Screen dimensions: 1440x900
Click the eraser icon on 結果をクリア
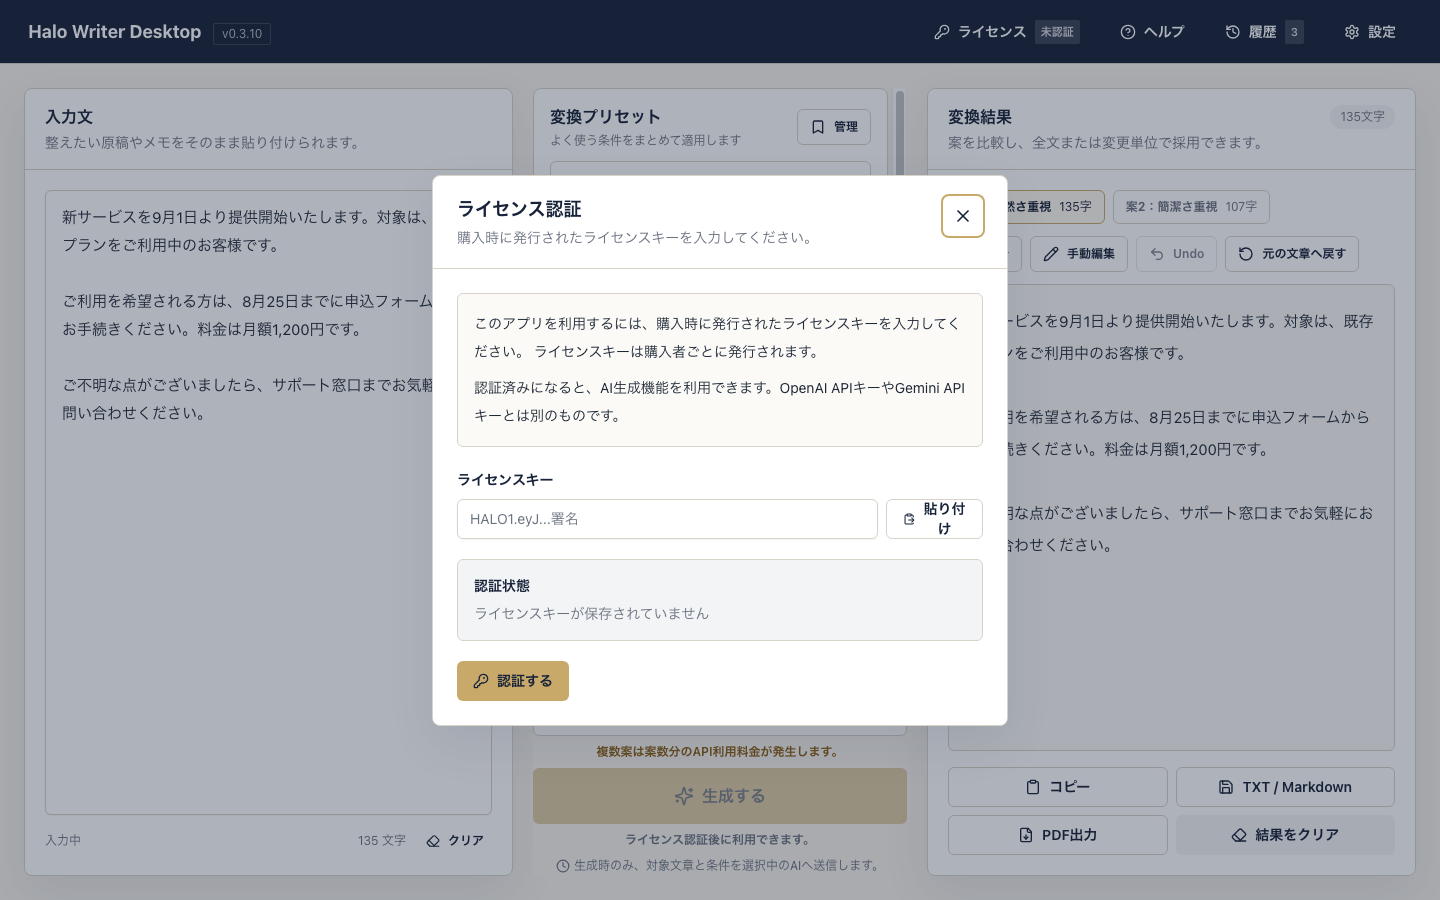[1239, 835]
